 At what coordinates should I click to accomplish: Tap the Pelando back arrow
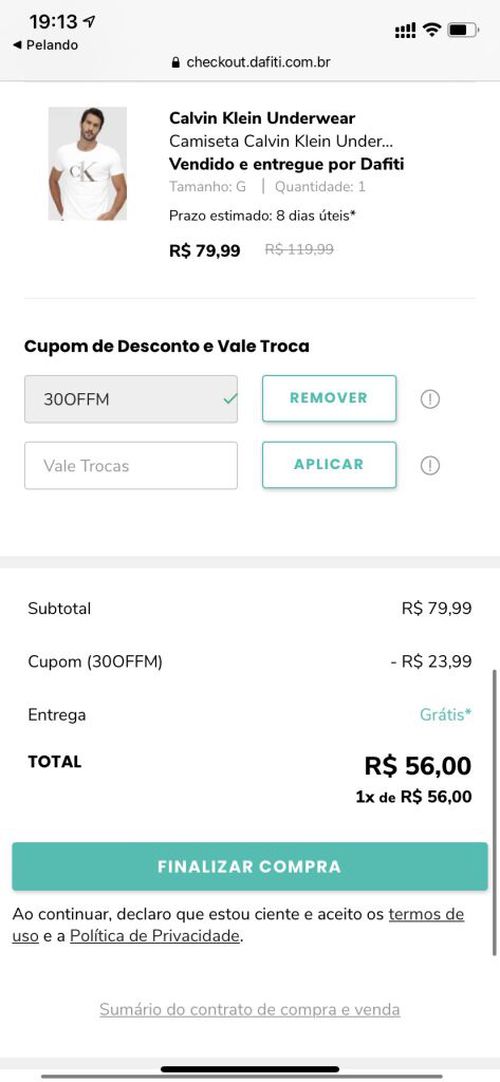coord(17,45)
